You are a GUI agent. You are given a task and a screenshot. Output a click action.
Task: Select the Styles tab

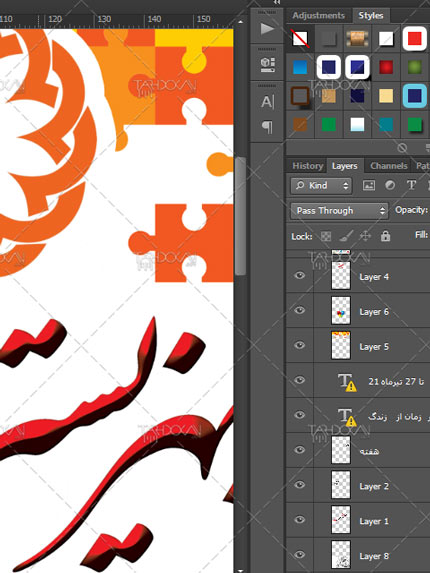(371, 15)
